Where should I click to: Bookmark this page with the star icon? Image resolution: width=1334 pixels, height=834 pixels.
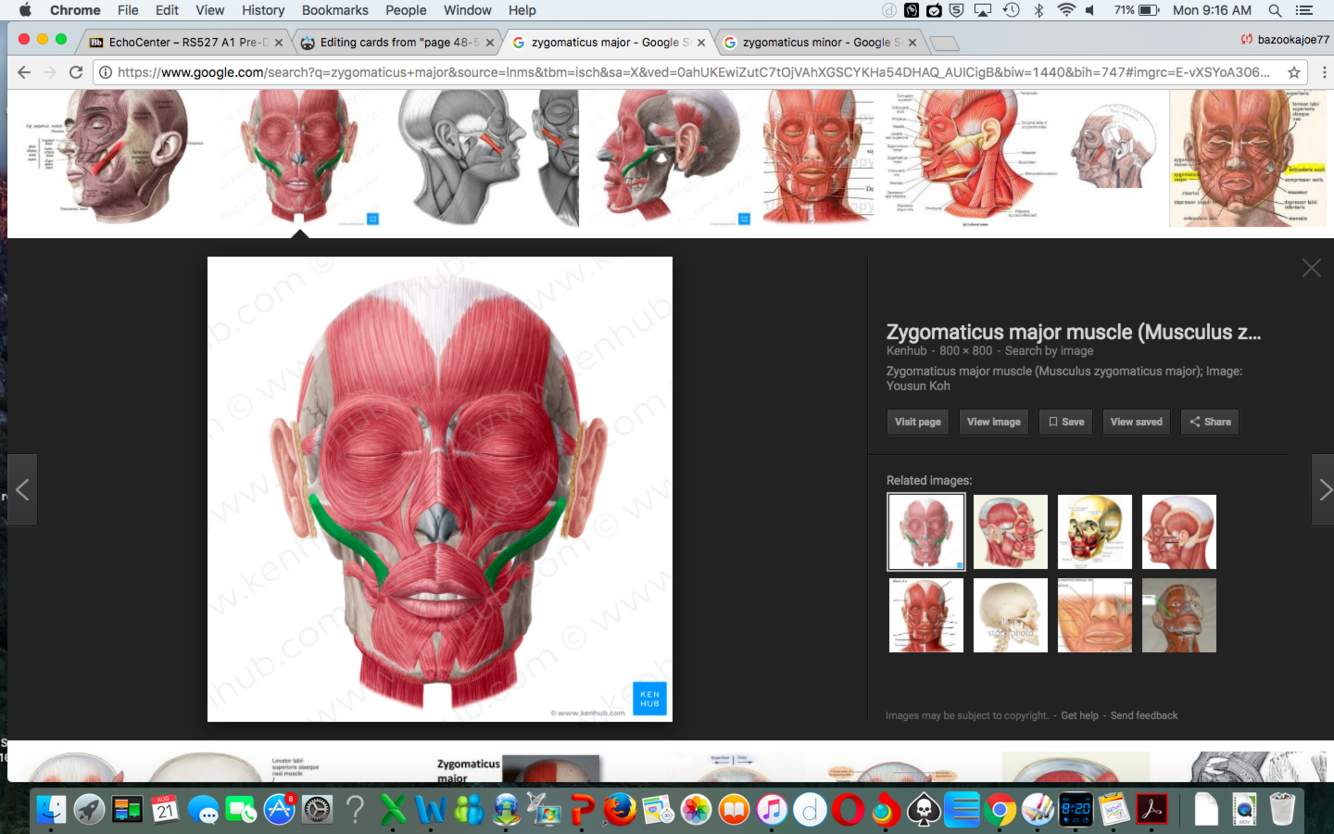(x=1294, y=72)
